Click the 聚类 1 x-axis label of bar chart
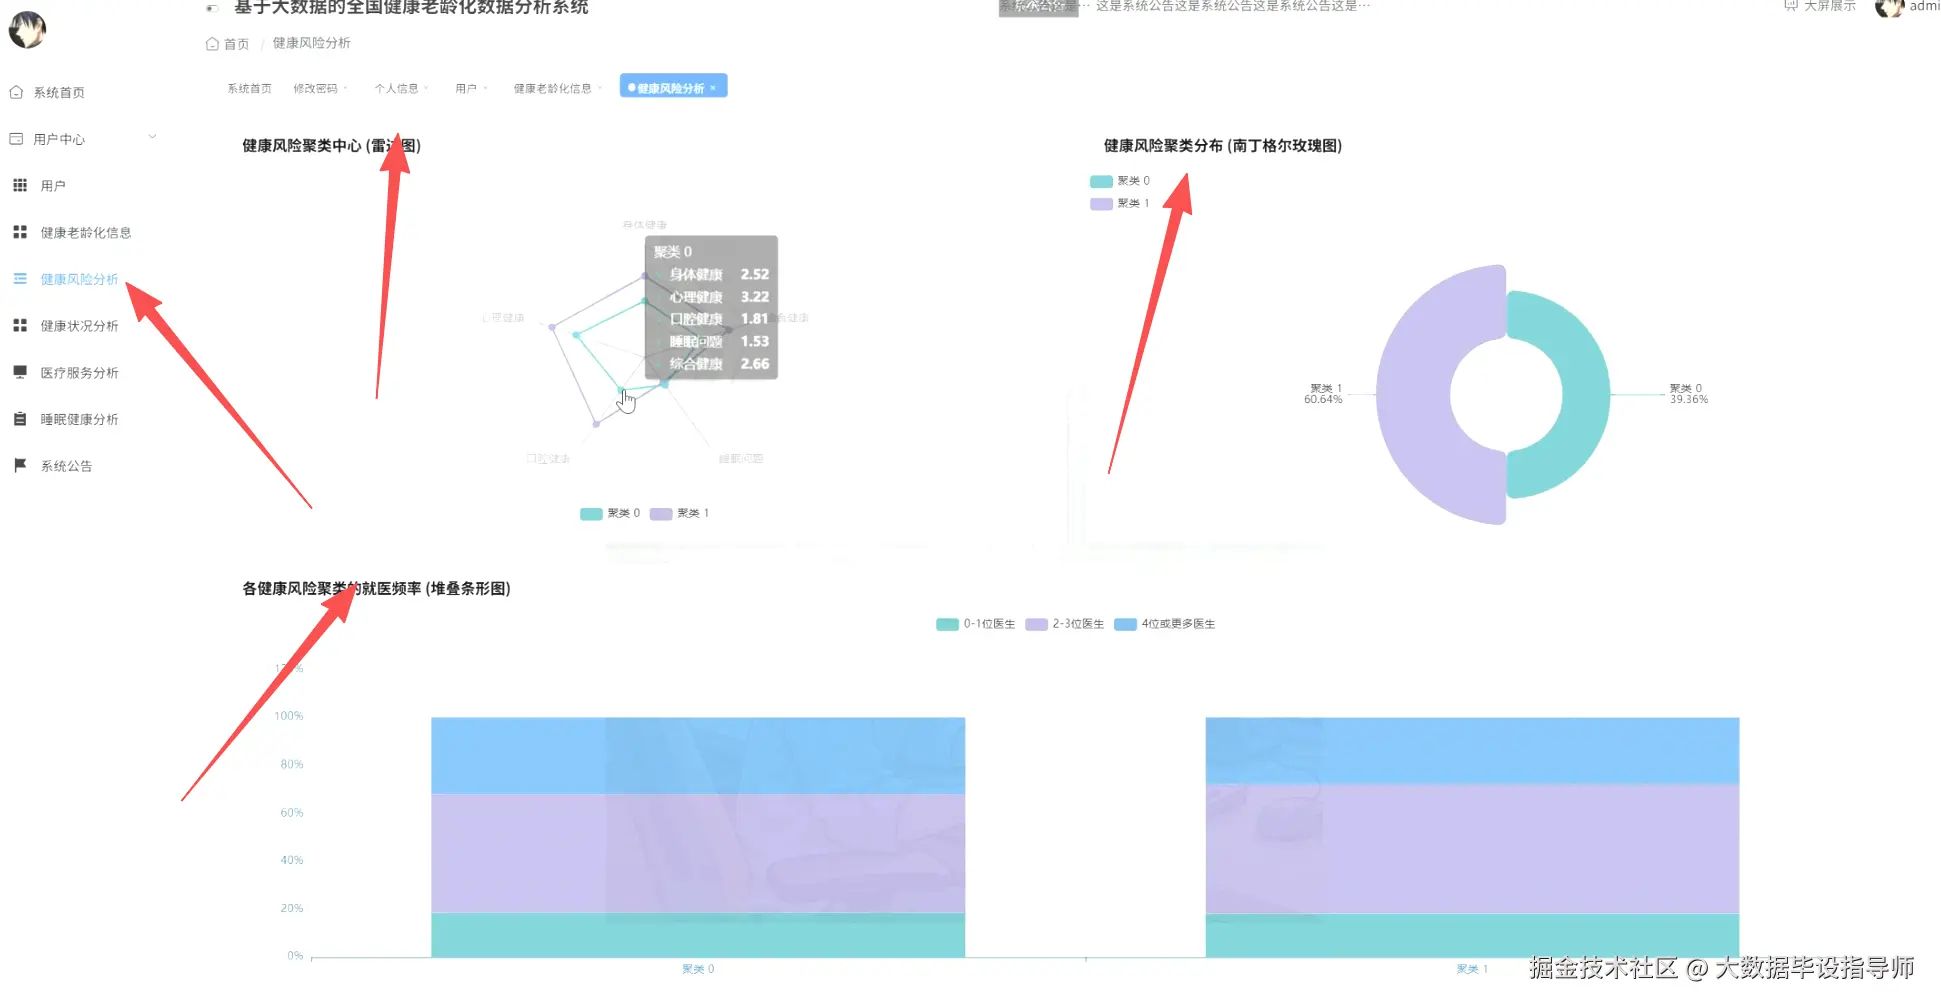 [1472, 969]
